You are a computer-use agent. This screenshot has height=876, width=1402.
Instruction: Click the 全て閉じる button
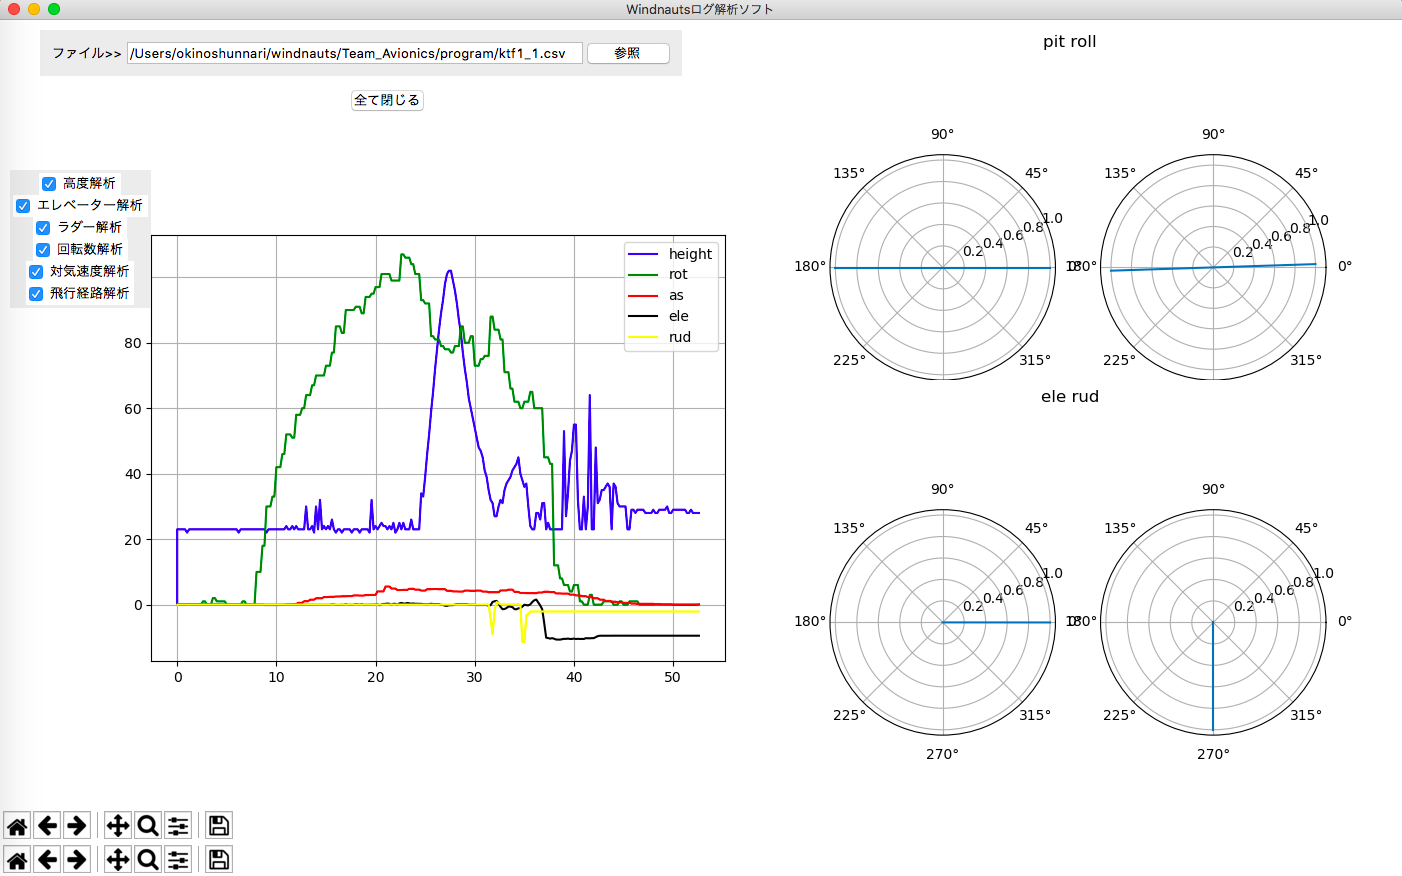pos(387,100)
